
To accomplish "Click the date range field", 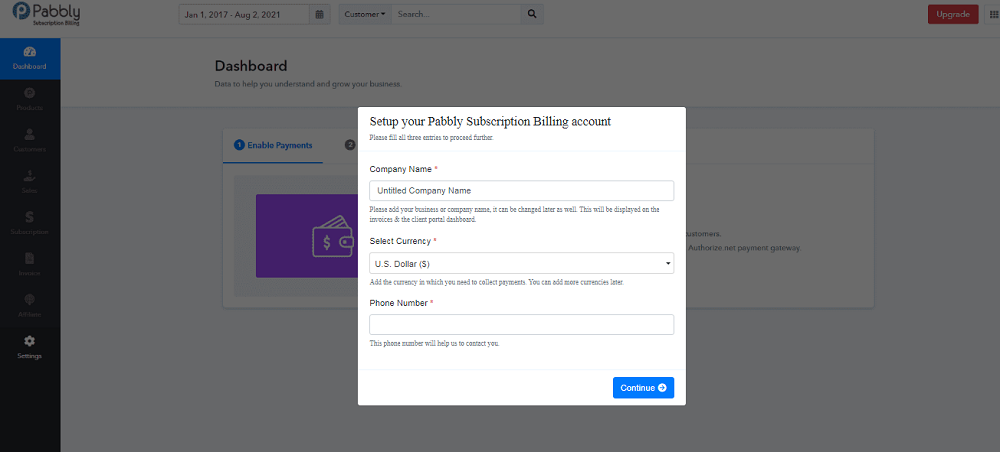I will pos(244,14).
